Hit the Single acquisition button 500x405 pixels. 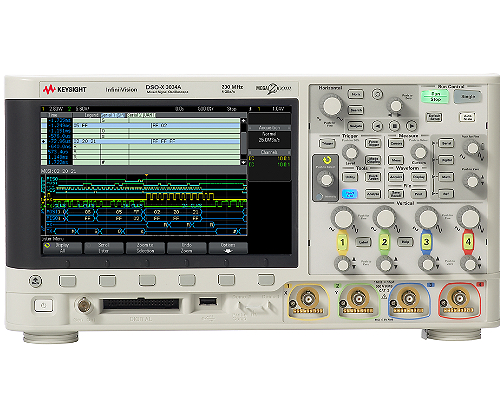pos(468,97)
